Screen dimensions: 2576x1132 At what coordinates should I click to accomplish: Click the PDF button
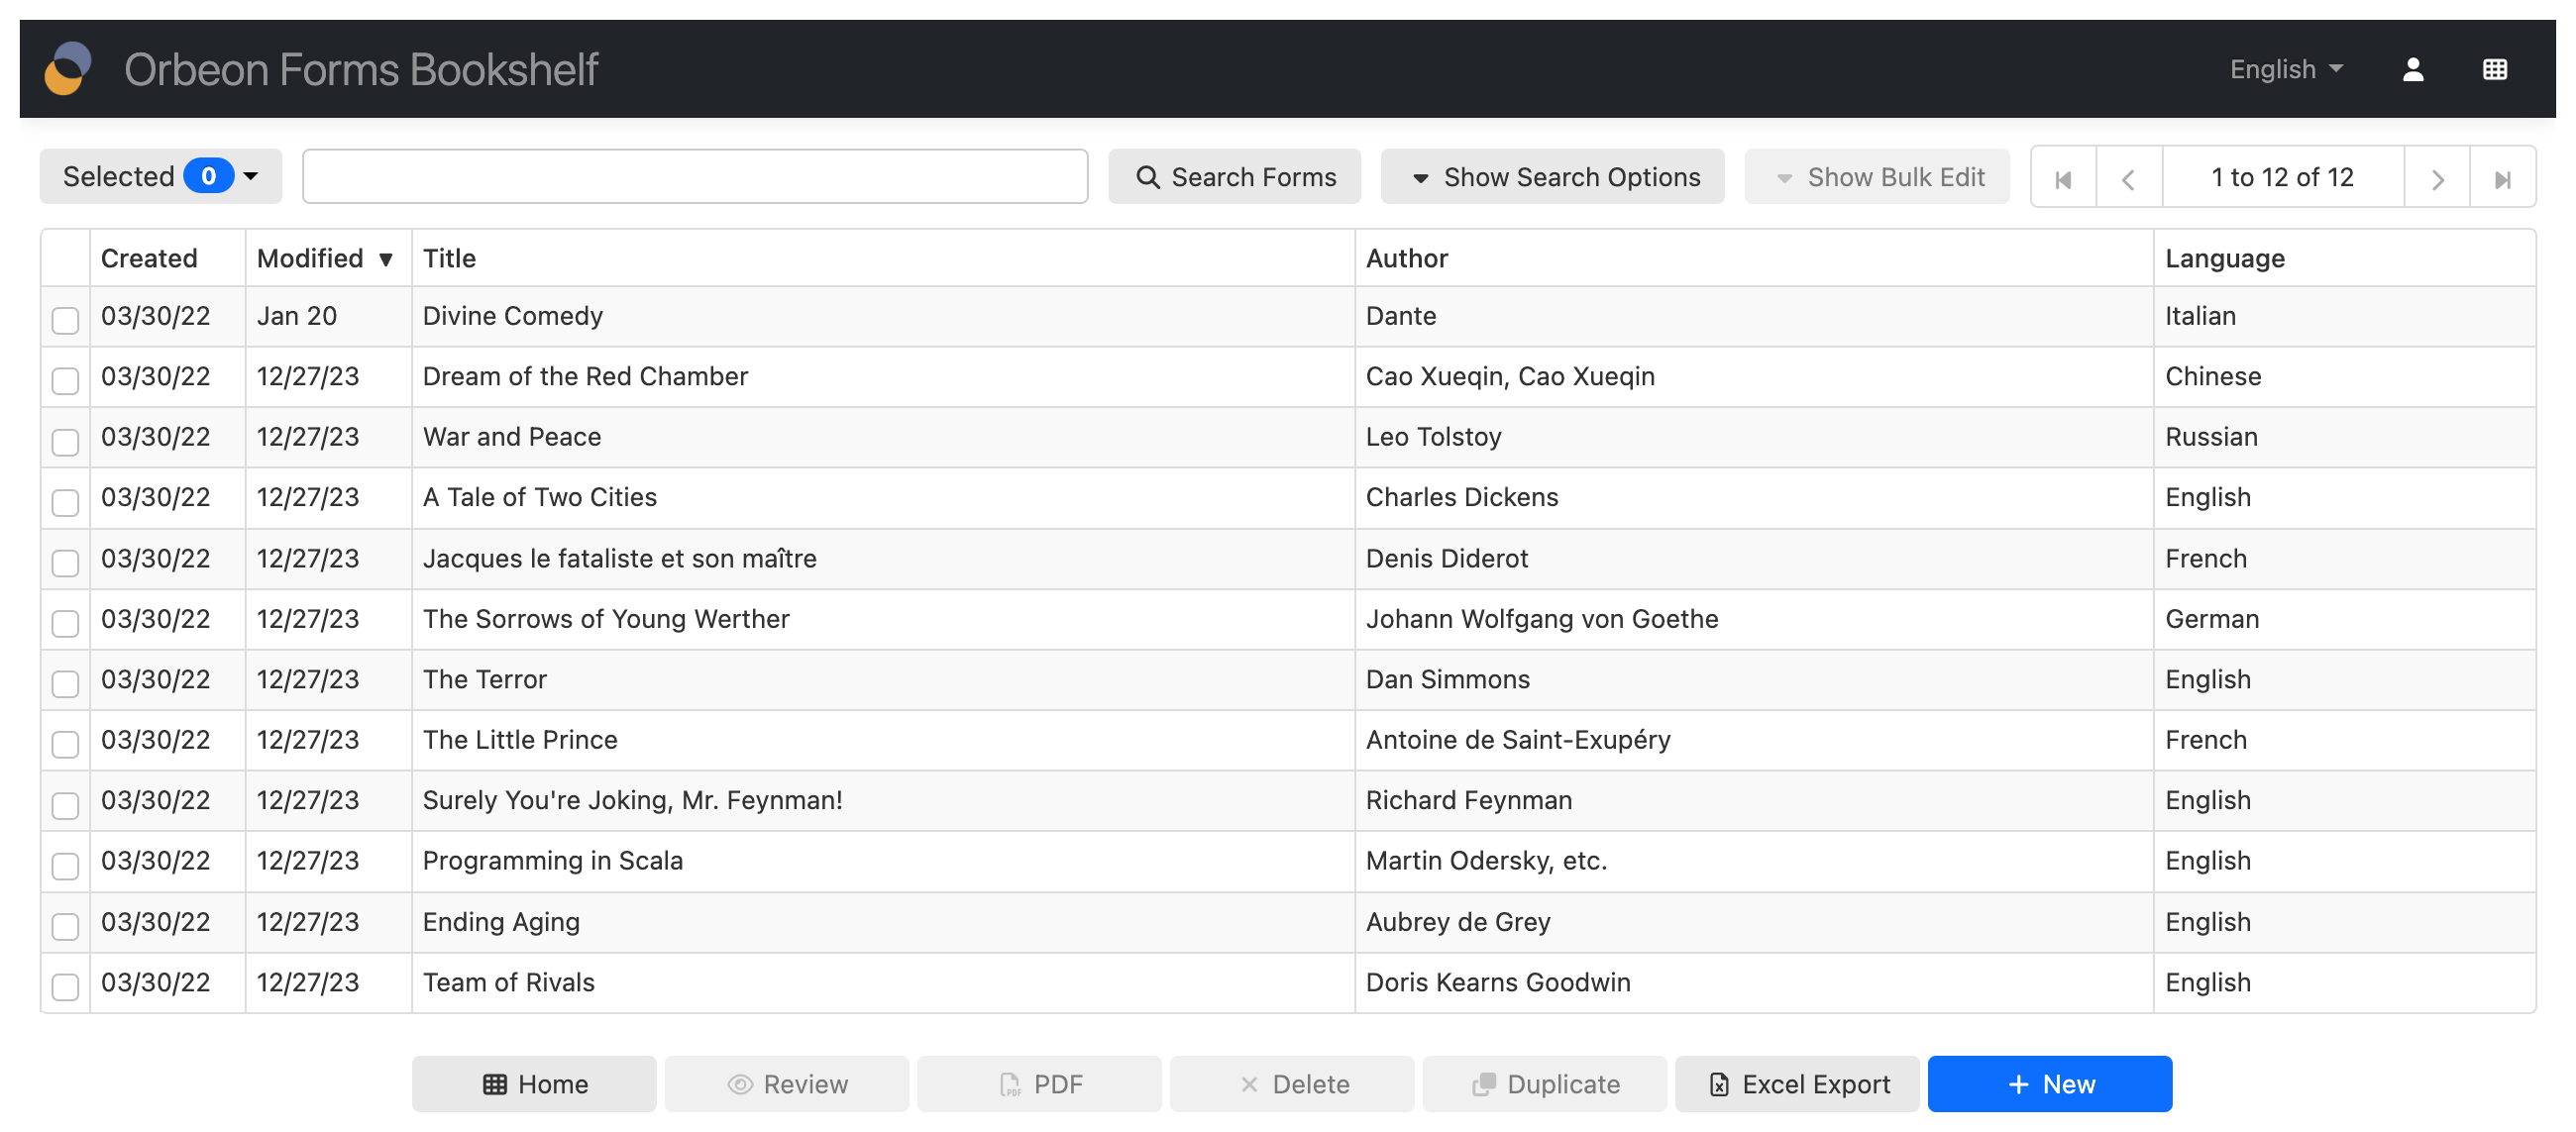[x=1039, y=1084]
